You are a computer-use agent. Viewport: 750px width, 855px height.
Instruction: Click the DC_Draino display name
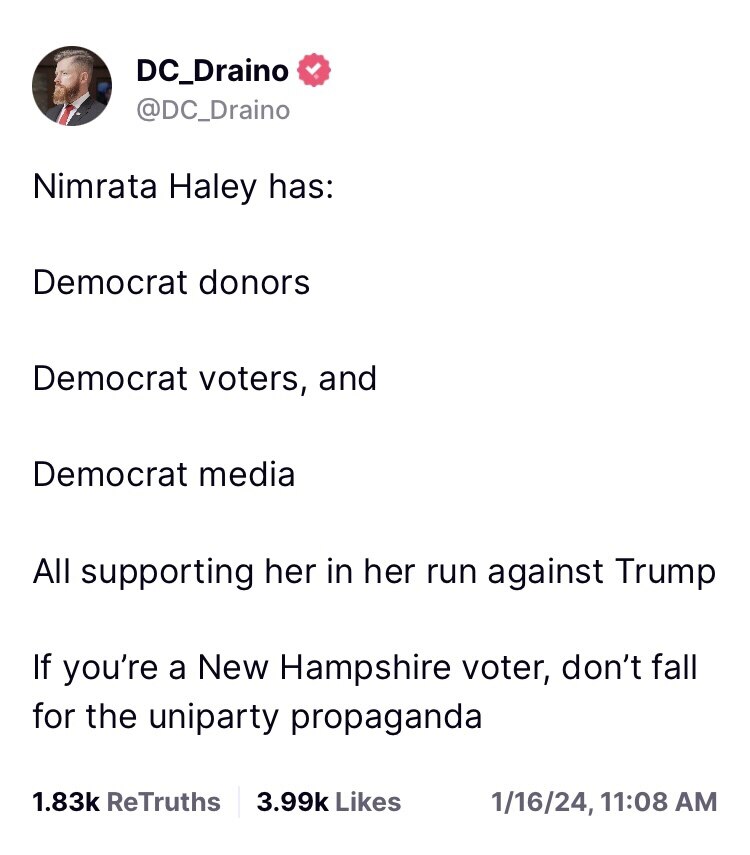(x=212, y=71)
